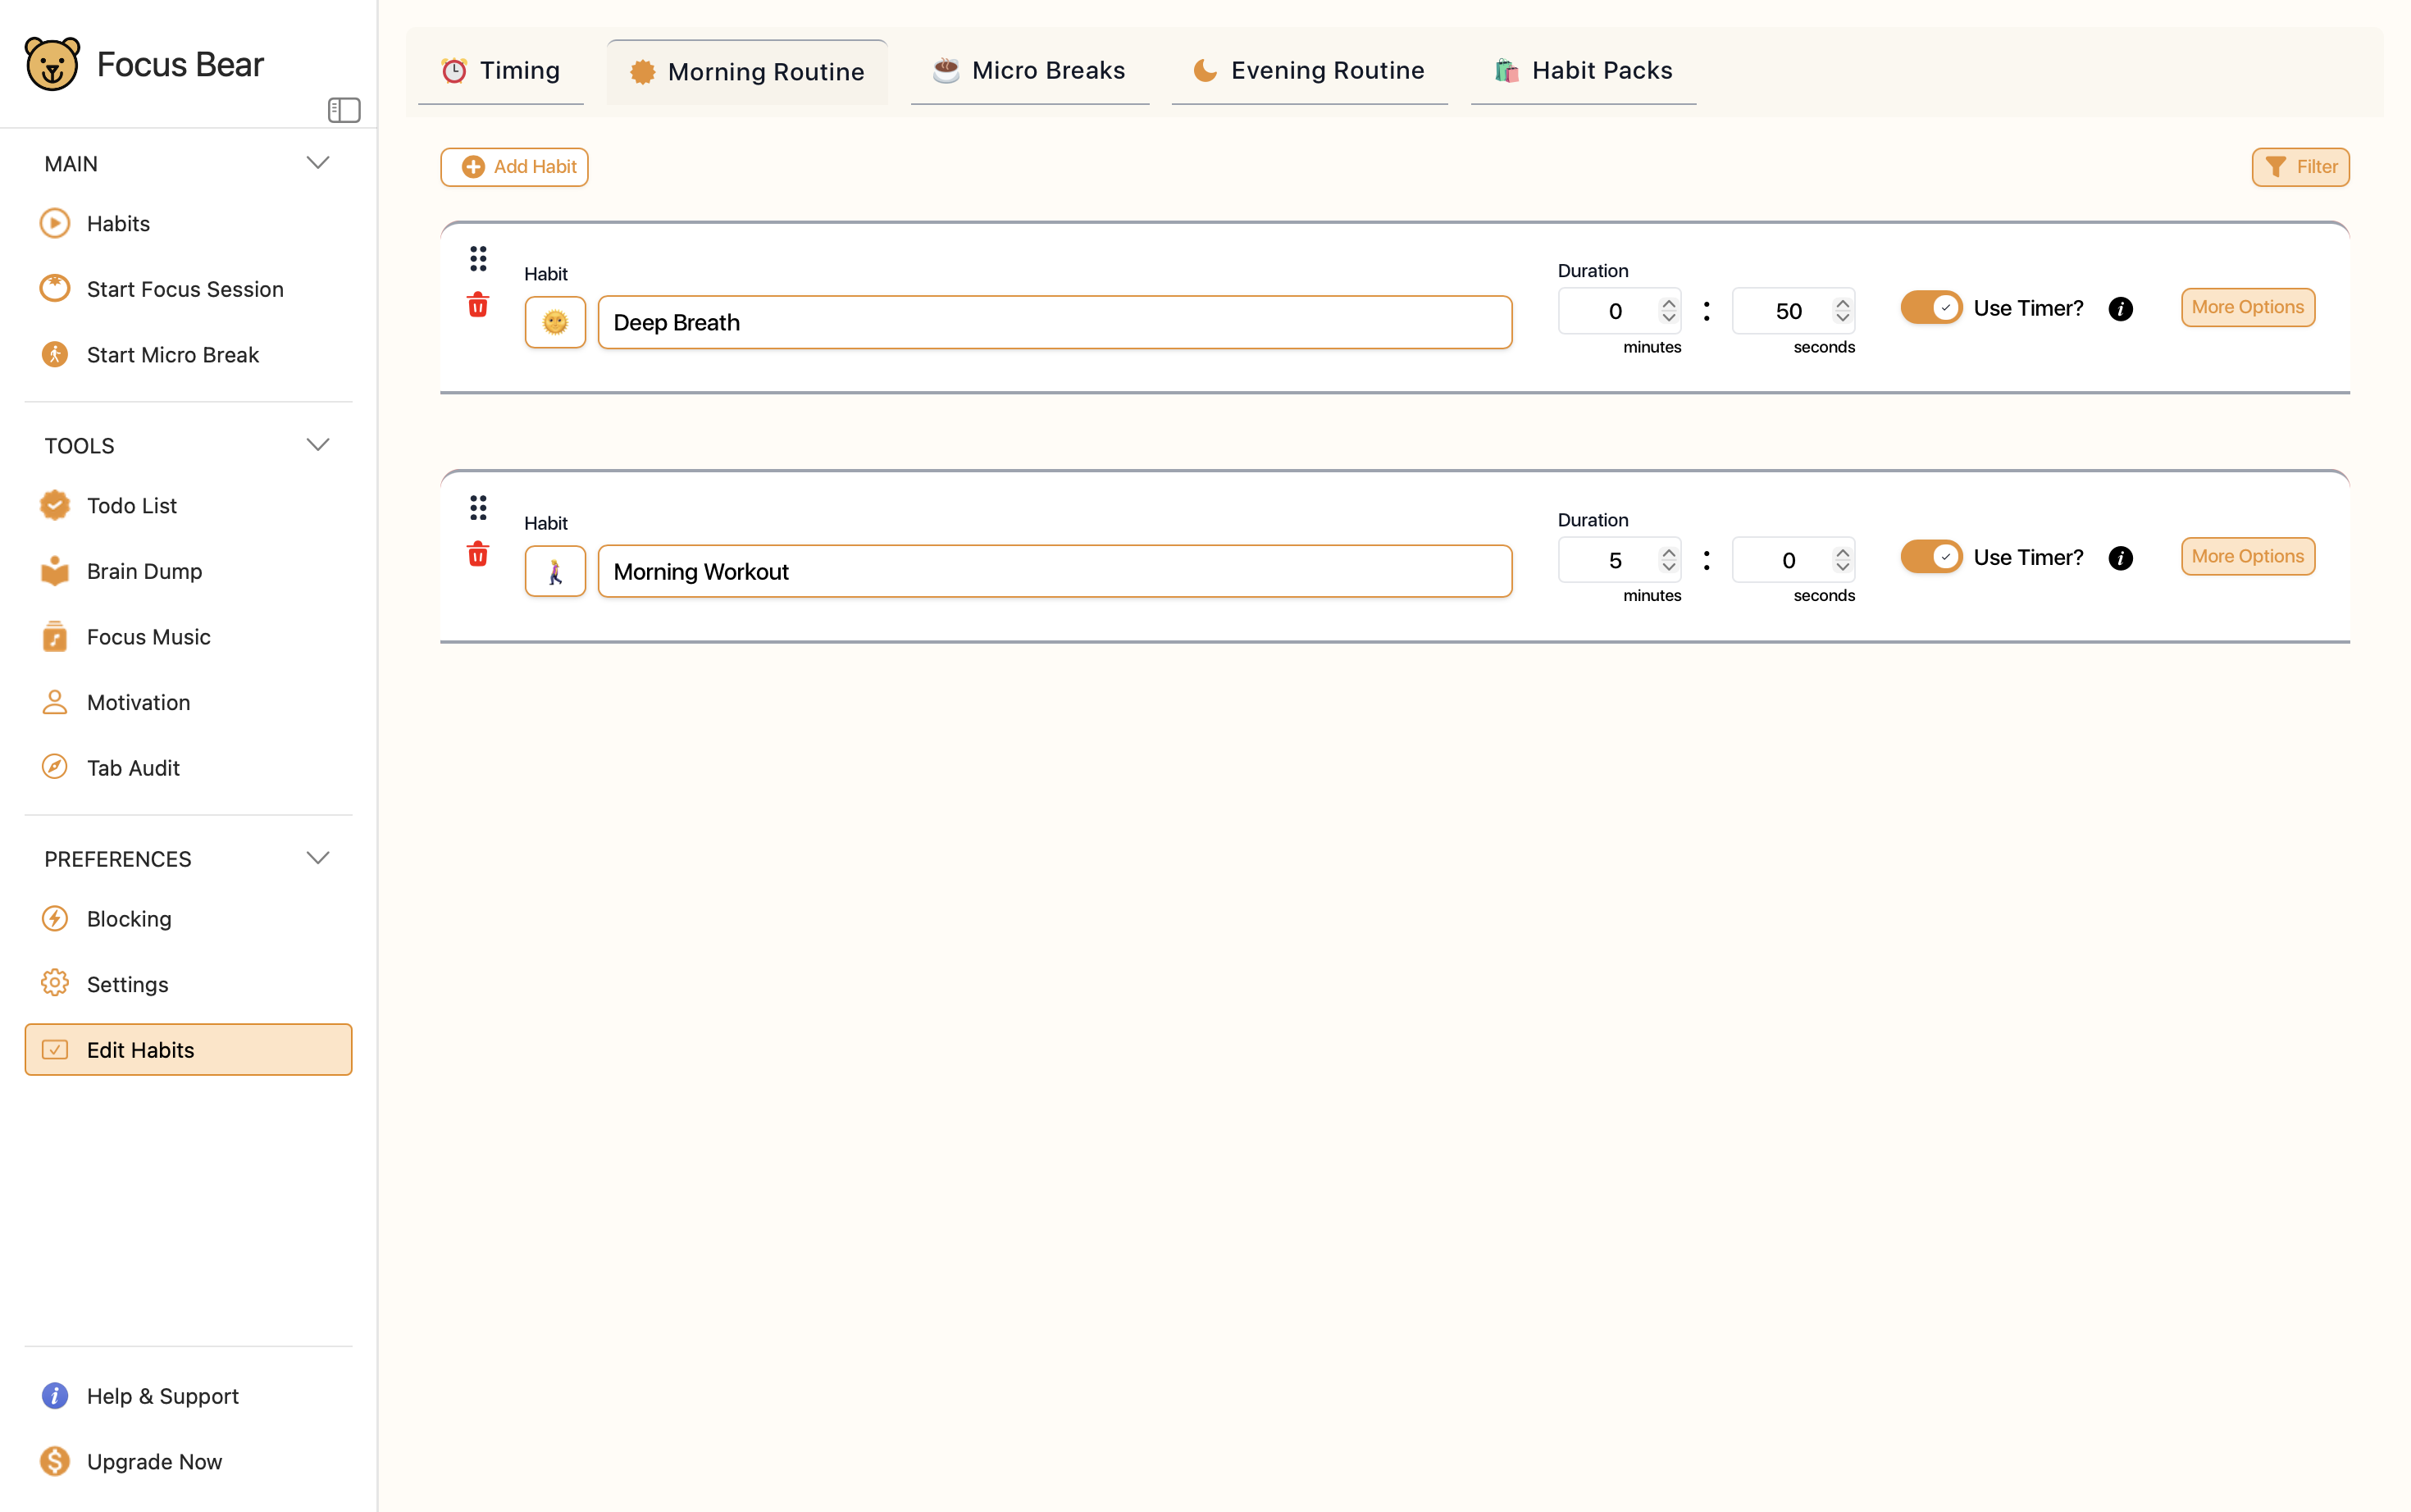The width and height of the screenshot is (2411, 1512).
Task: Disable Use Timer for Deep Breath
Action: click(x=1931, y=308)
